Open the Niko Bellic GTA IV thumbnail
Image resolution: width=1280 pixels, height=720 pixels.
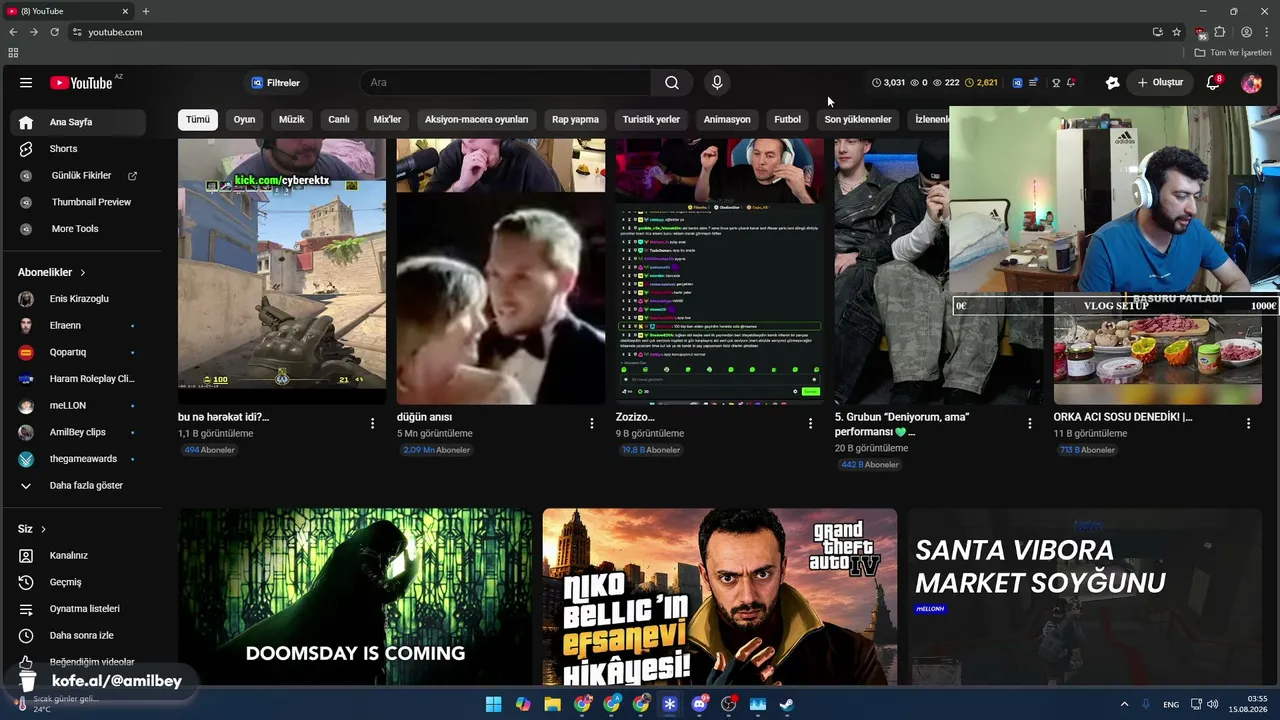click(720, 597)
